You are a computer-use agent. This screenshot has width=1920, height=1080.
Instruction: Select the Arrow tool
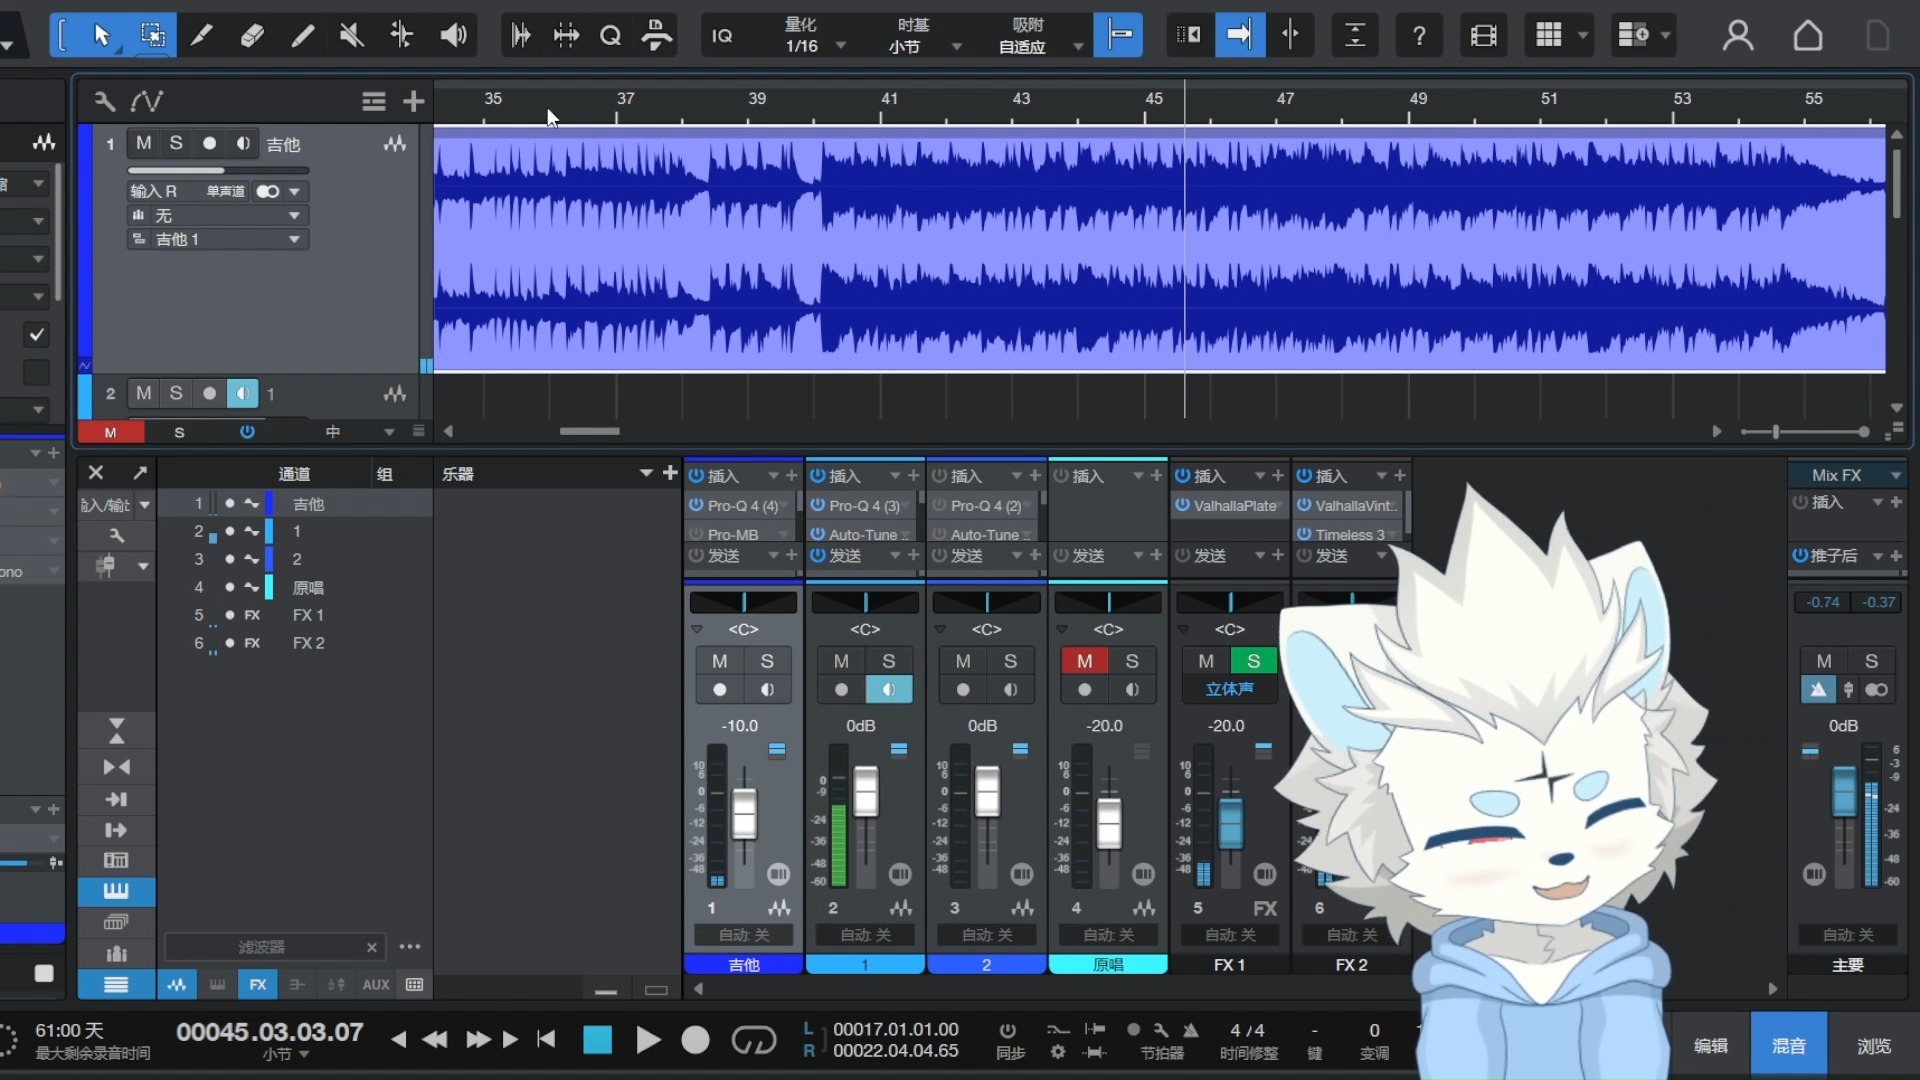[102, 35]
